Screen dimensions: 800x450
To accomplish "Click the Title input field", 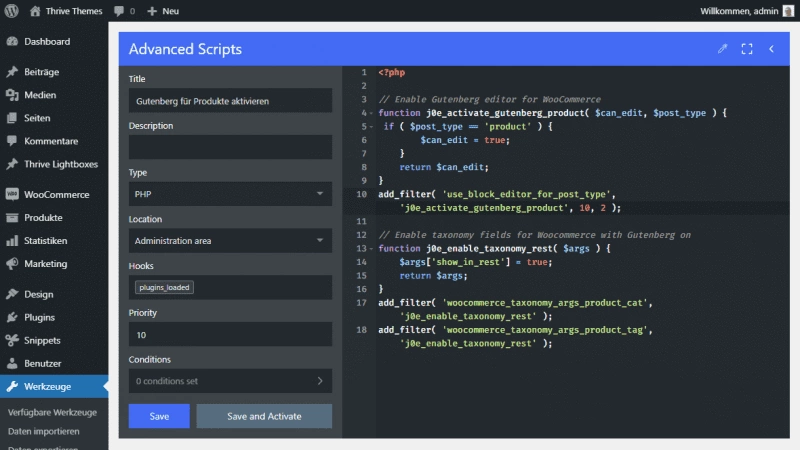I will [230, 101].
